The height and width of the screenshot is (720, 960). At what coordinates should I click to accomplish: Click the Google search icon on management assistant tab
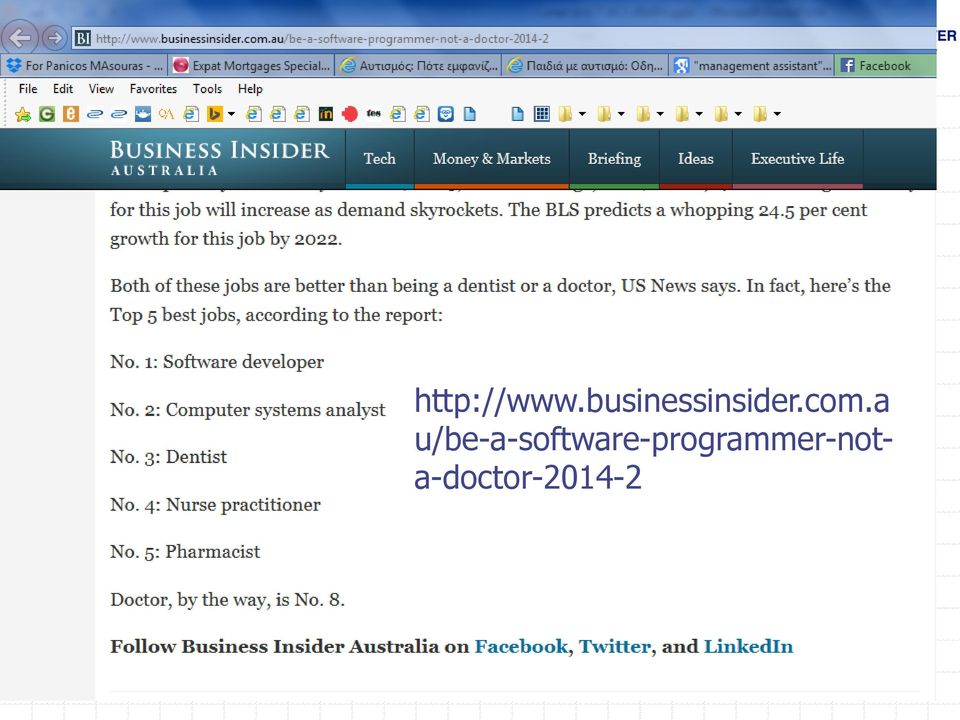(x=681, y=66)
